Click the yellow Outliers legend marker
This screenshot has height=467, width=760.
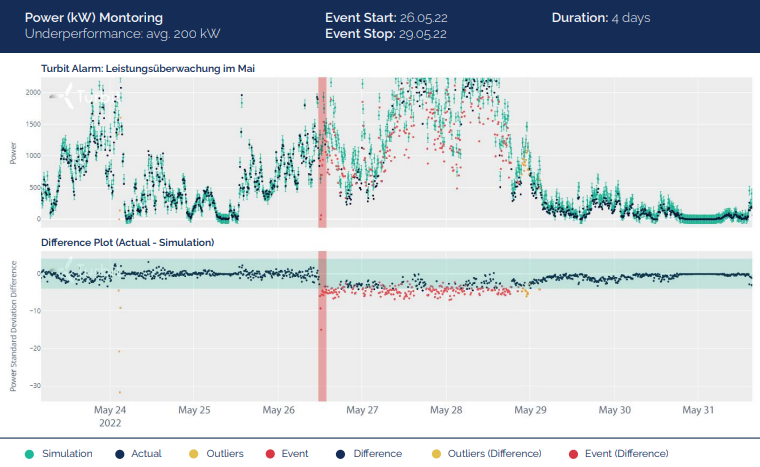[193, 453]
